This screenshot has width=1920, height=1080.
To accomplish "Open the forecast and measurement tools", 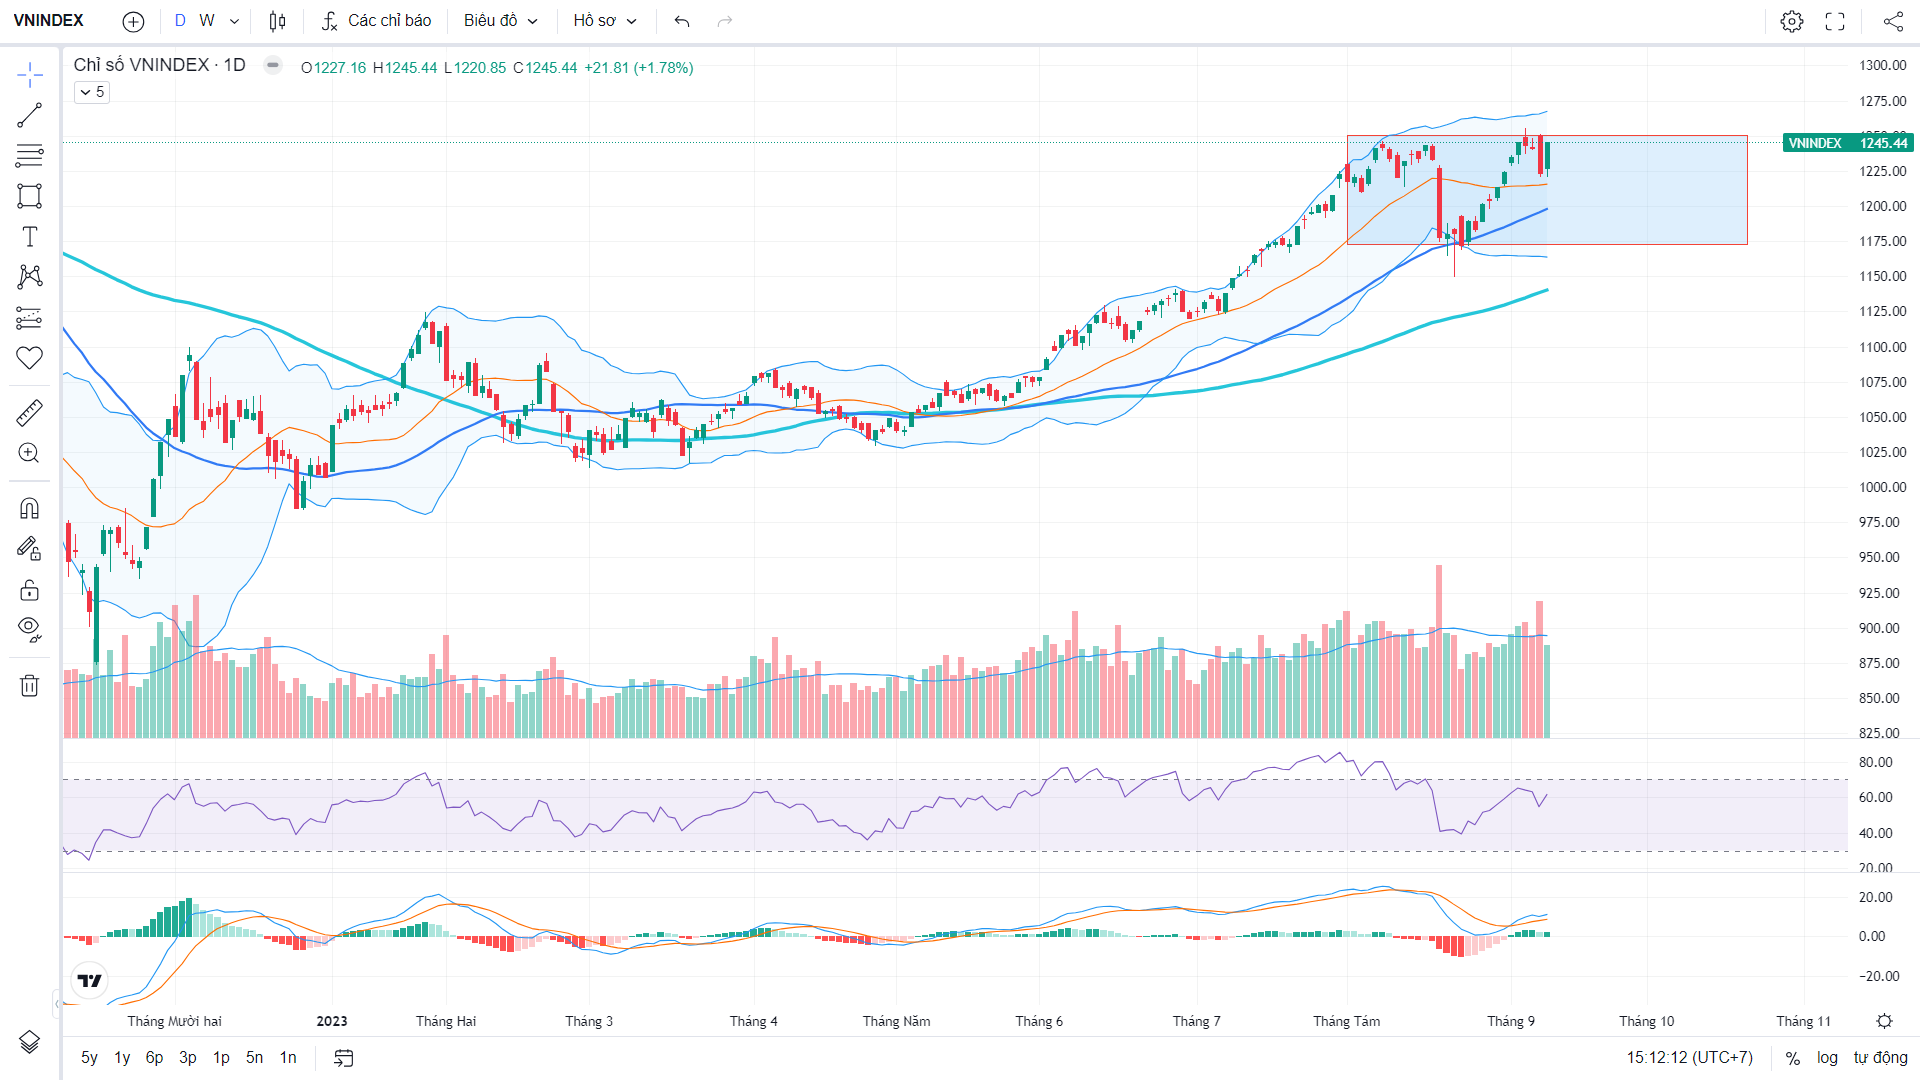I will (x=30, y=318).
